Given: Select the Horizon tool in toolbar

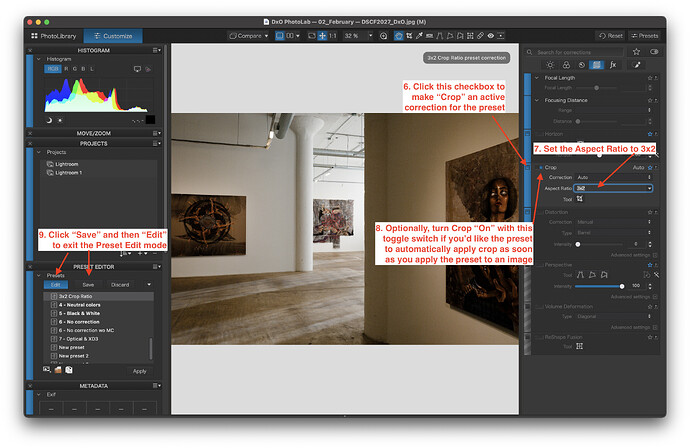Looking at the screenshot, I should click(x=429, y=36).
